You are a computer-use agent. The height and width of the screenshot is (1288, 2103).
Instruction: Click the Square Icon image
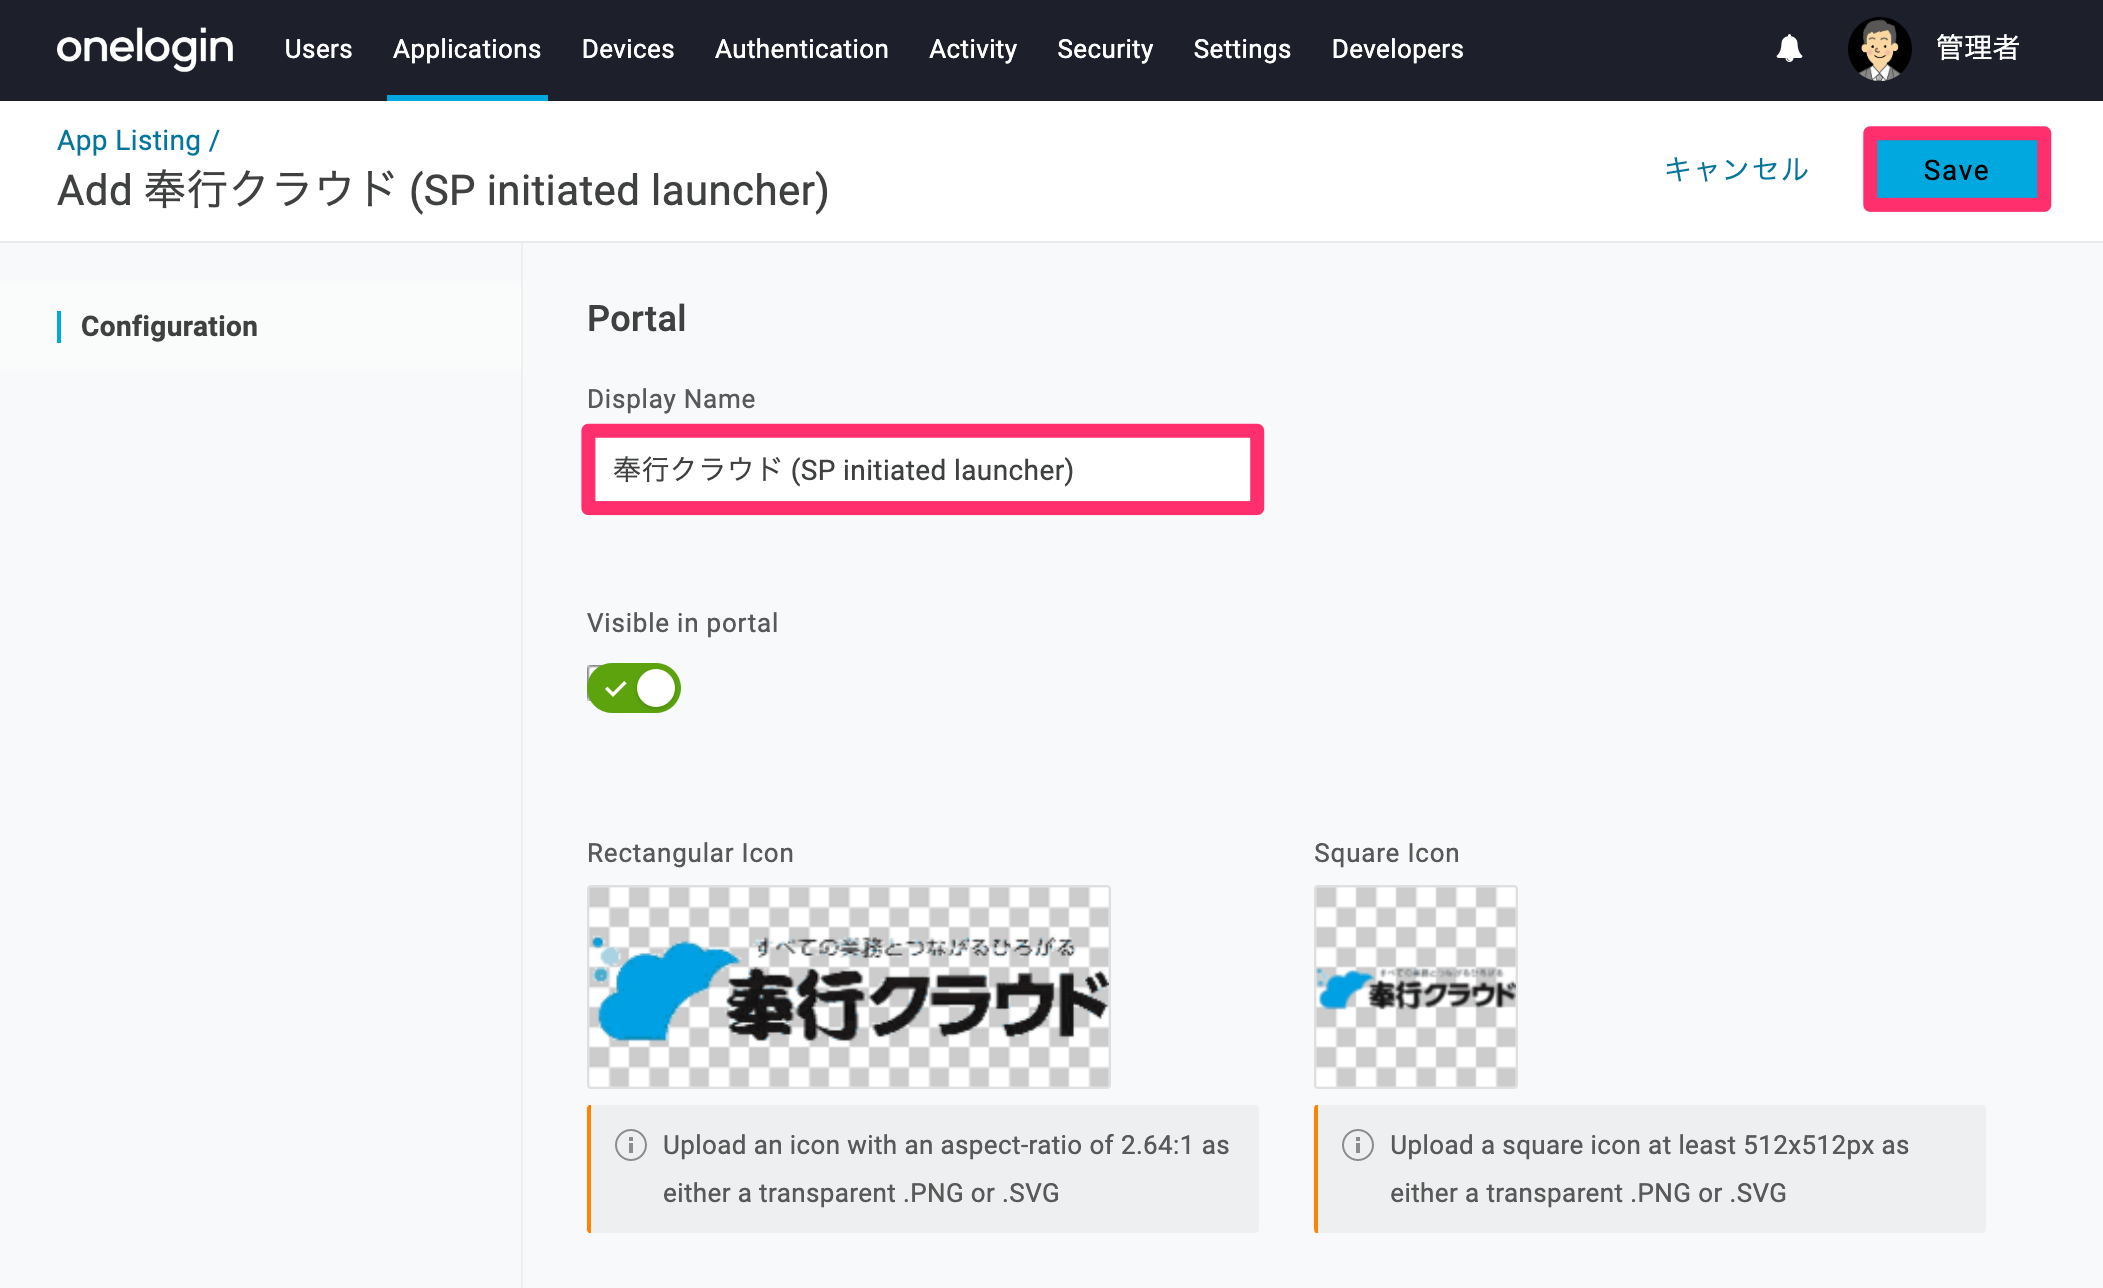point(1415,987)
